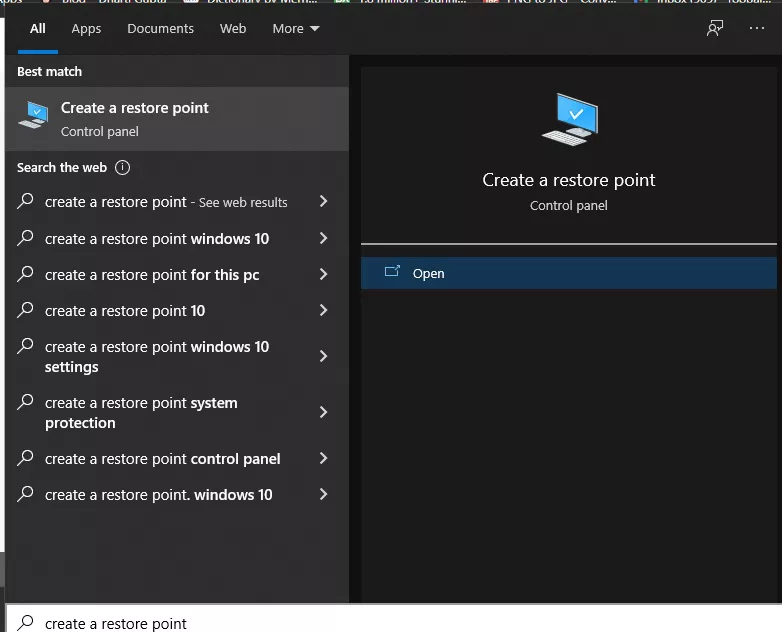Viewport: 782px width, 632px height.
Task: Expand arrow for 'create a restore point for this pc'
Action: 323,274
